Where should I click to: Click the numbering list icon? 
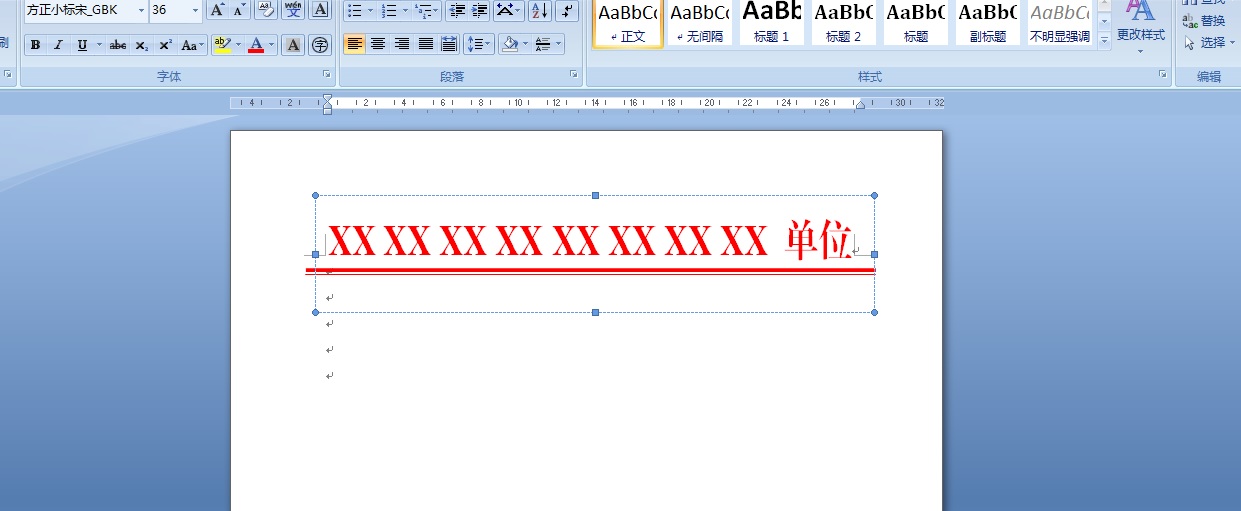389,10
